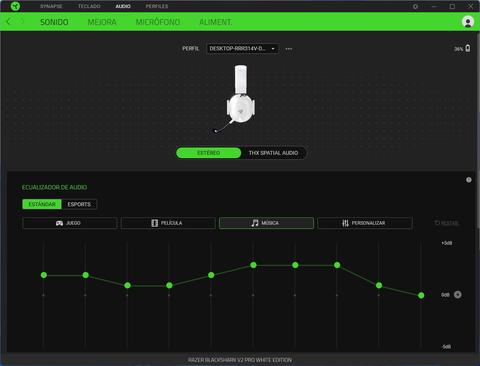
Task: Switch to the Aliment. section
Action: 216,22
